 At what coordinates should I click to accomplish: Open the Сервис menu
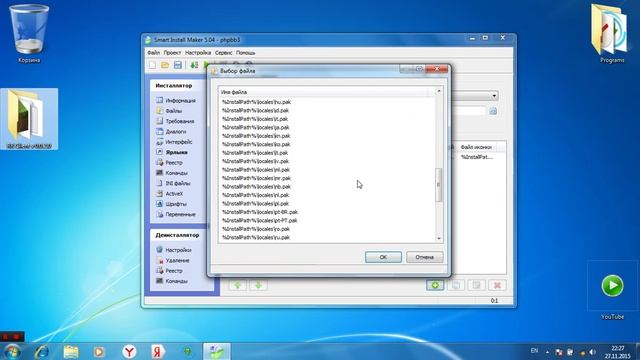(223, 53)
